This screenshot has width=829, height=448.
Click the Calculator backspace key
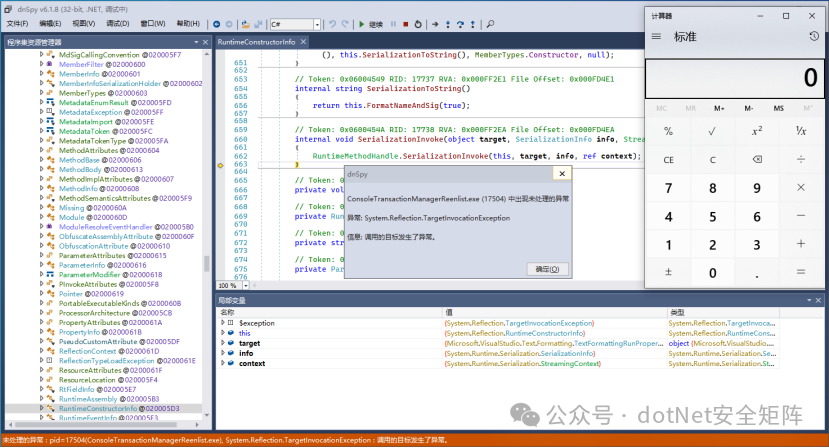(x=757, y=159)
